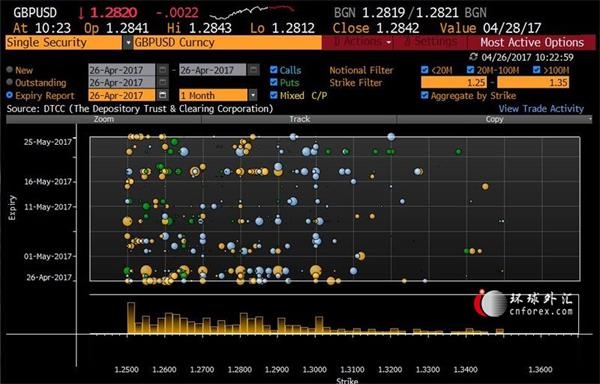Click the refresh icon beside the timestamp
The width and height of the screenshot is (600, 384).
(474, 57)
